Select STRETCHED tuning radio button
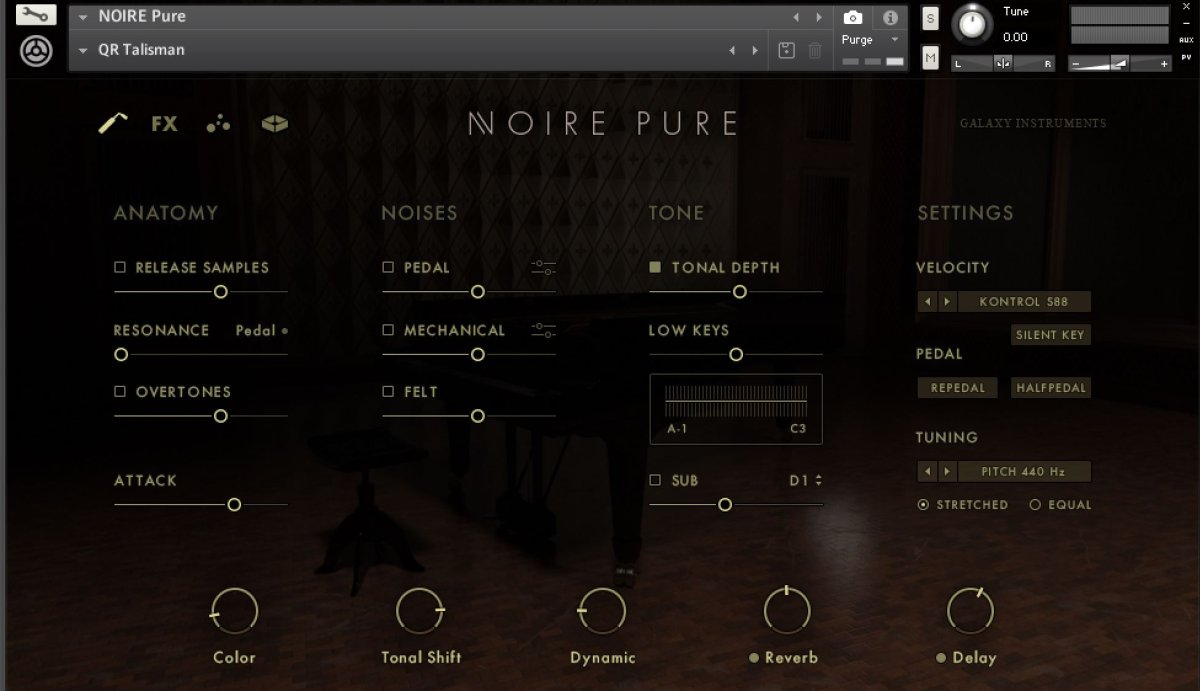 coord(923,505)
